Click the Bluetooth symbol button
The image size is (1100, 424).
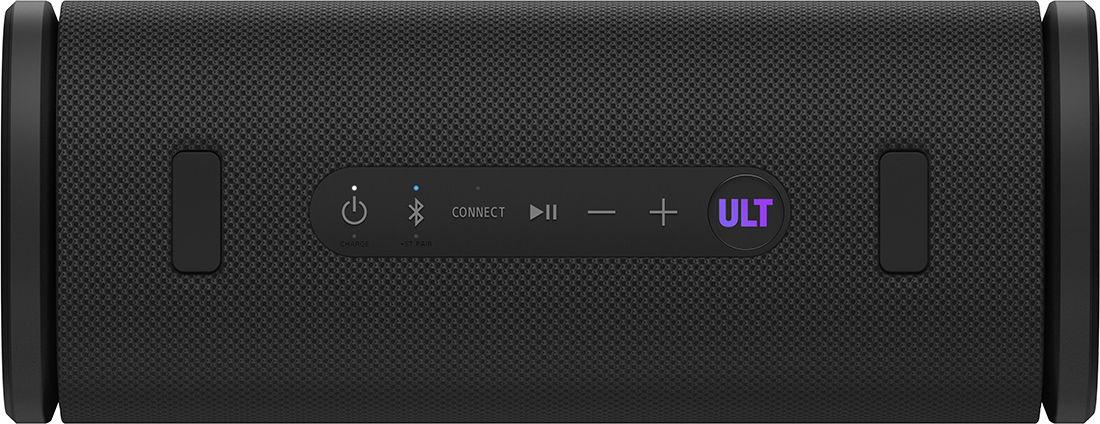click(416, 211)
